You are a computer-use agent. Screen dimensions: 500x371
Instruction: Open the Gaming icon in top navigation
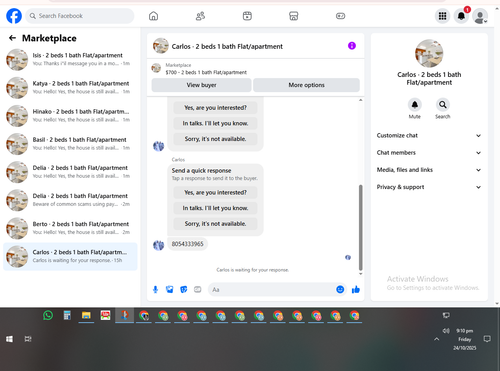click(340, 16)
